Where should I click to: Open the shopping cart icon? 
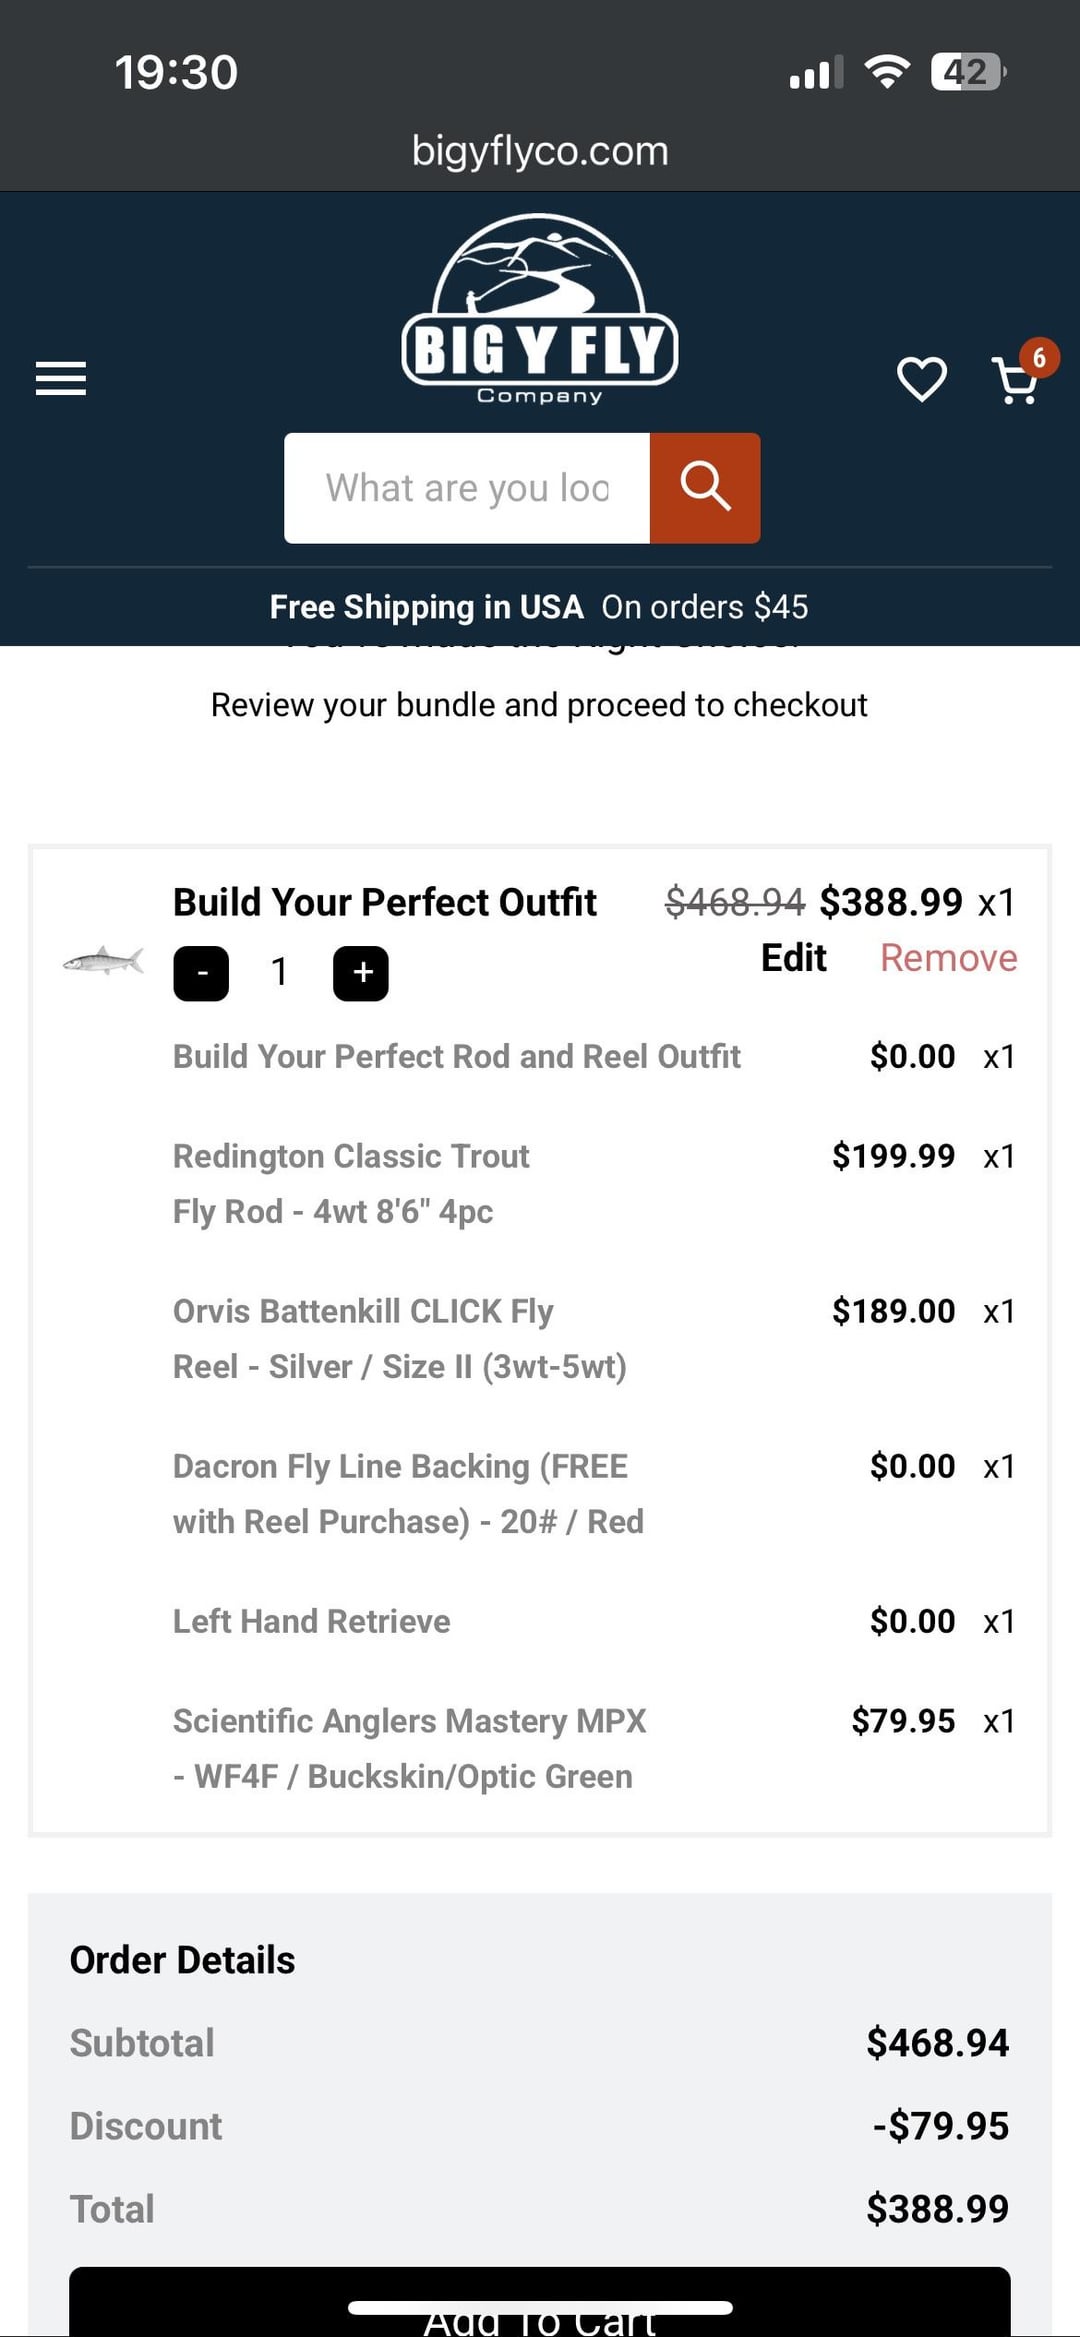[1015, 381]
